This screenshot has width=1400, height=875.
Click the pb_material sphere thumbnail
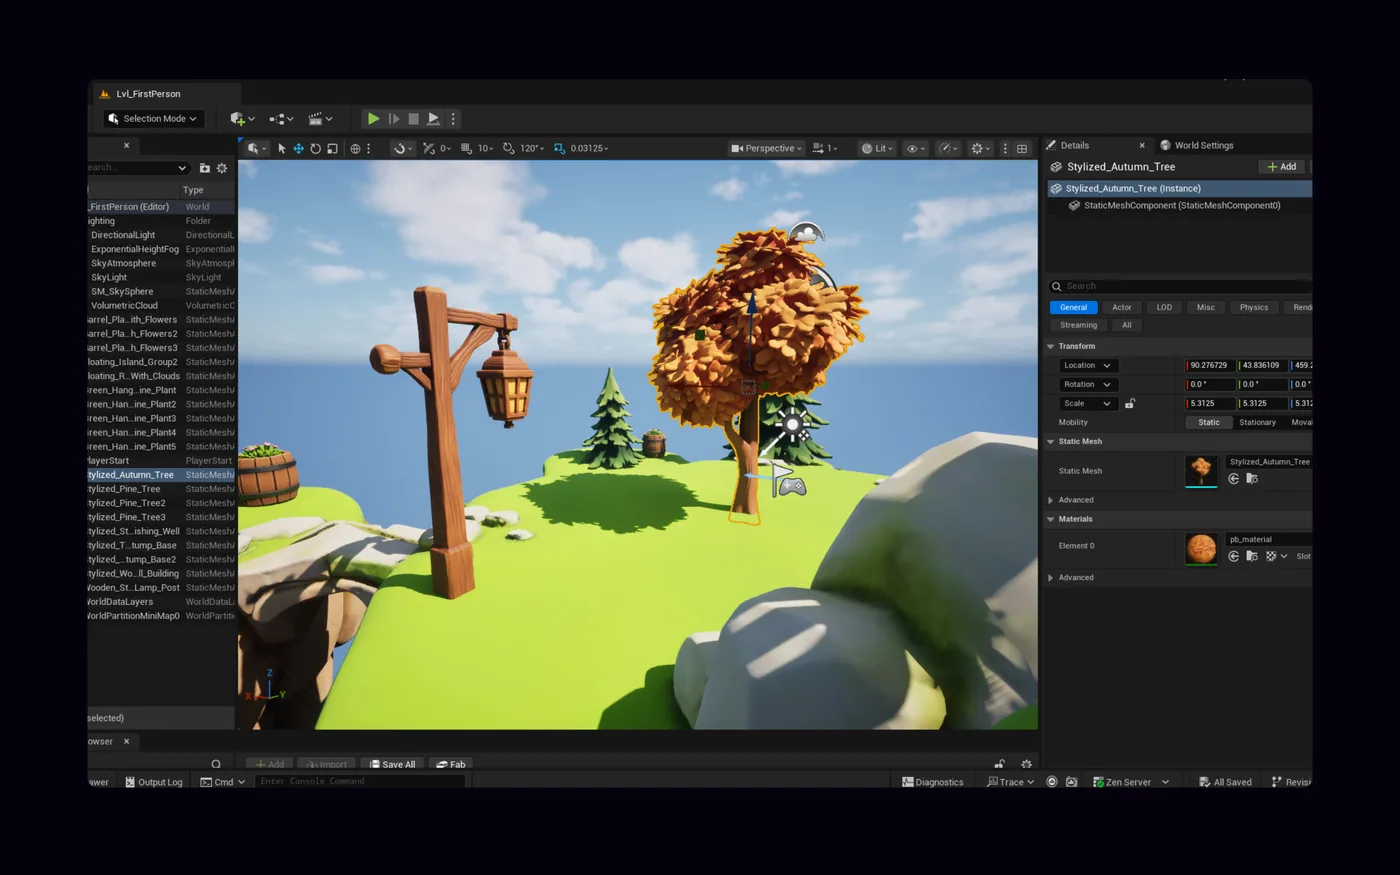click(x=1201, y=549)
